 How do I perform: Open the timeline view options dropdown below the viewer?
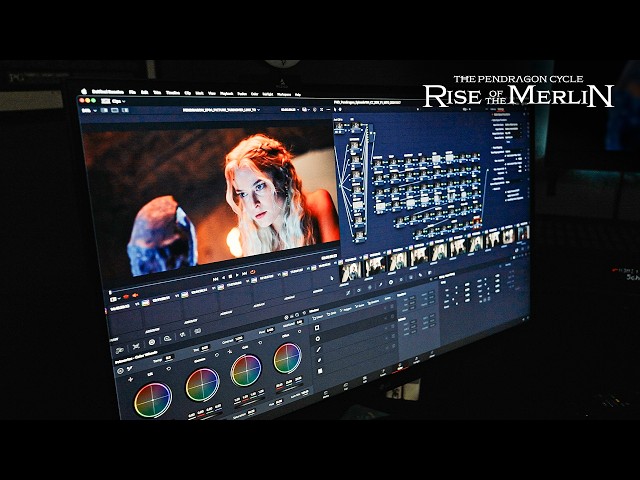click(x=114, y=300)
